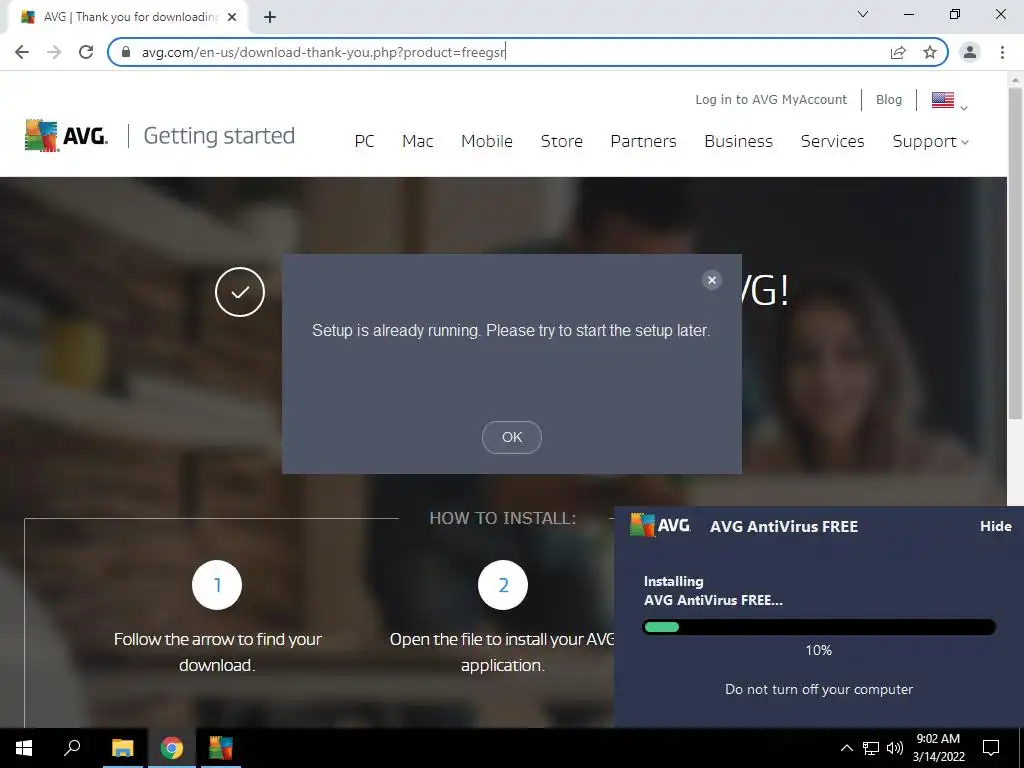The image size is (1024, 768).
Task: Reload the page with refresh icon
Action: pyautogui.click(x=86, y=52)
